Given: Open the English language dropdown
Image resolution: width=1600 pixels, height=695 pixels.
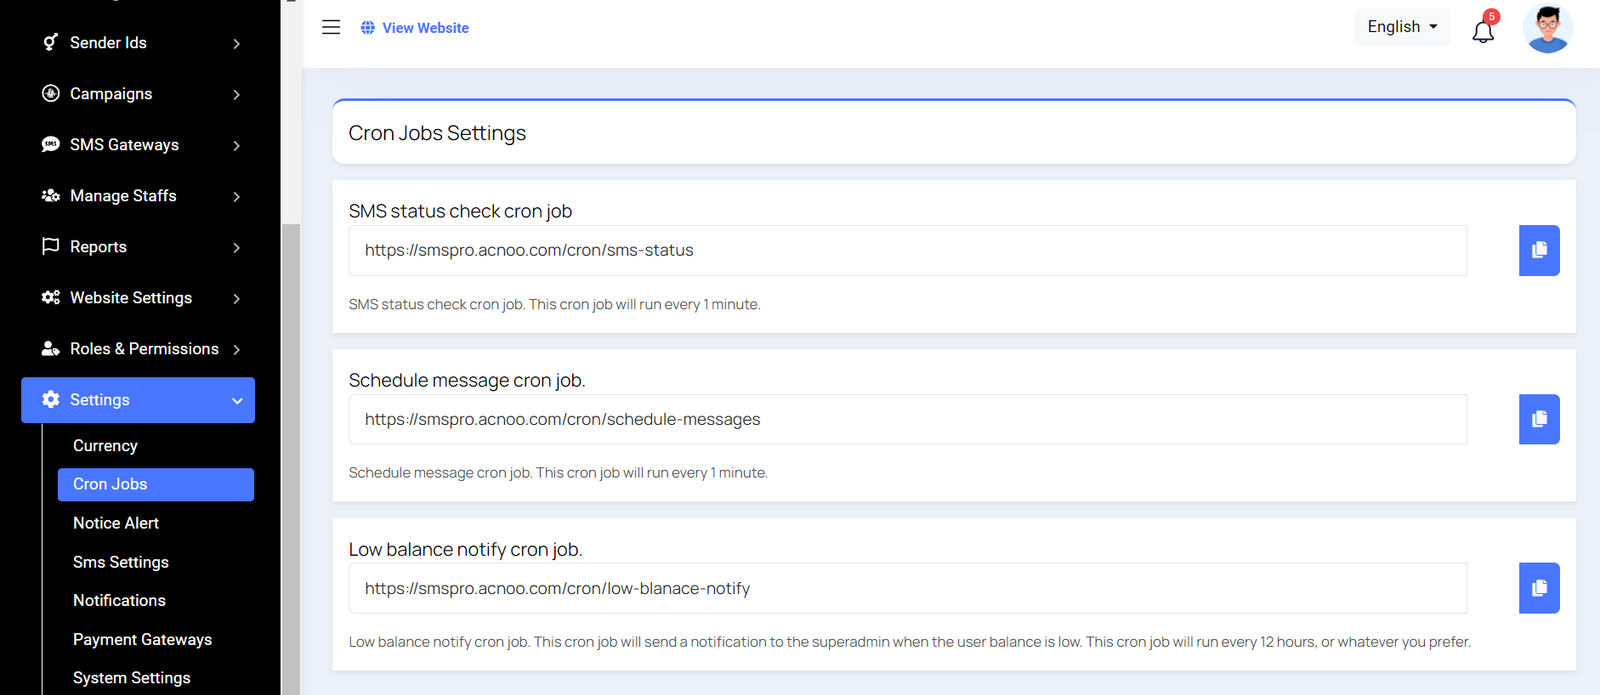Looking at the screenshot, I should click(1402, 27).
